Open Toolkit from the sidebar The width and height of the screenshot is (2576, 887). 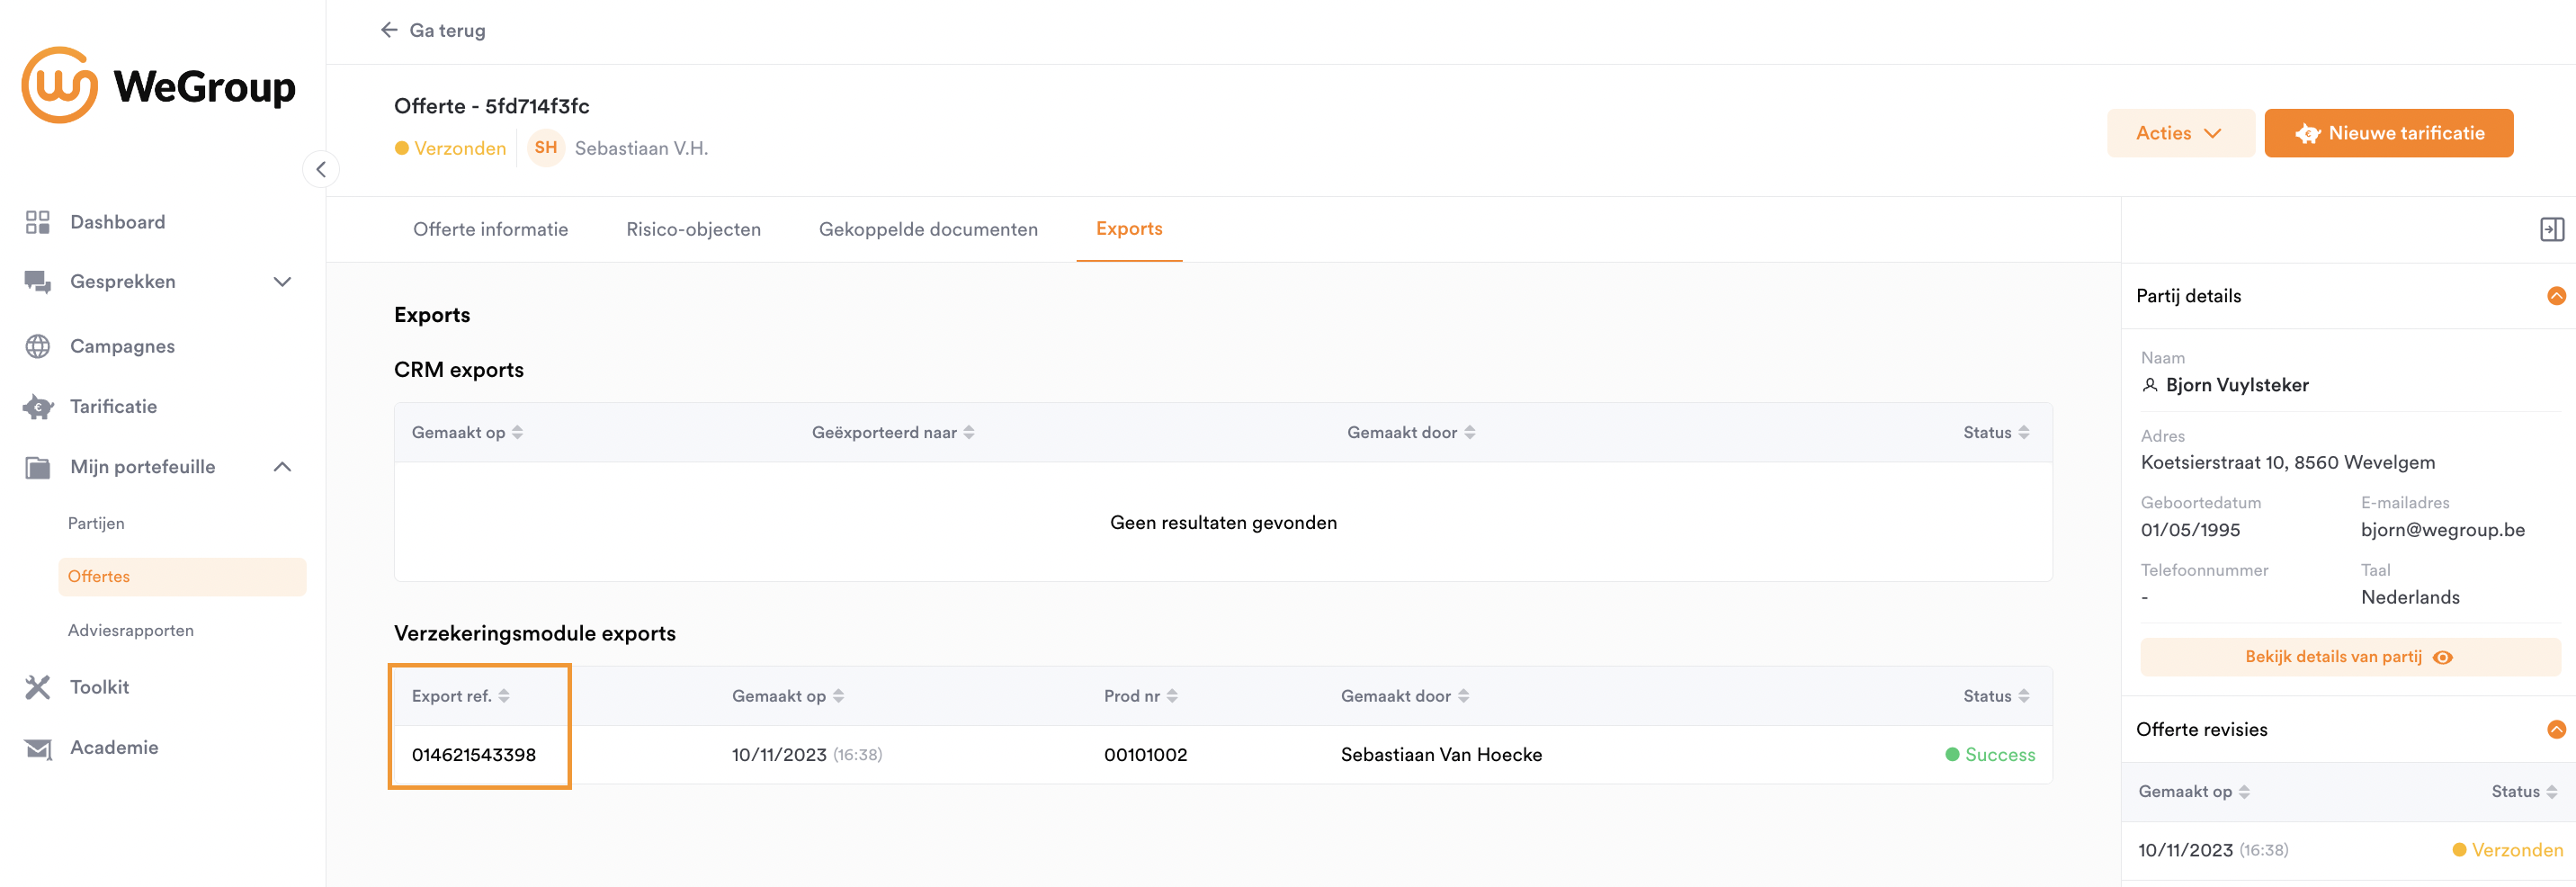tap(99, 687)
